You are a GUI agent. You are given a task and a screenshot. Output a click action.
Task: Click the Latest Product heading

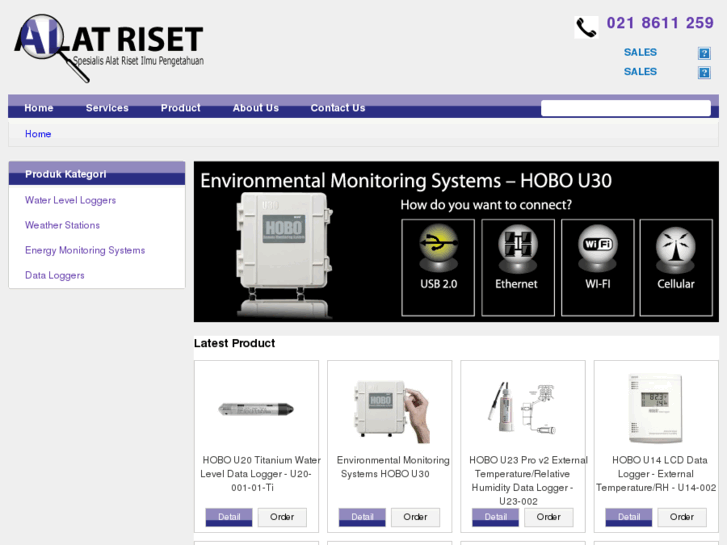click(235, 344)
